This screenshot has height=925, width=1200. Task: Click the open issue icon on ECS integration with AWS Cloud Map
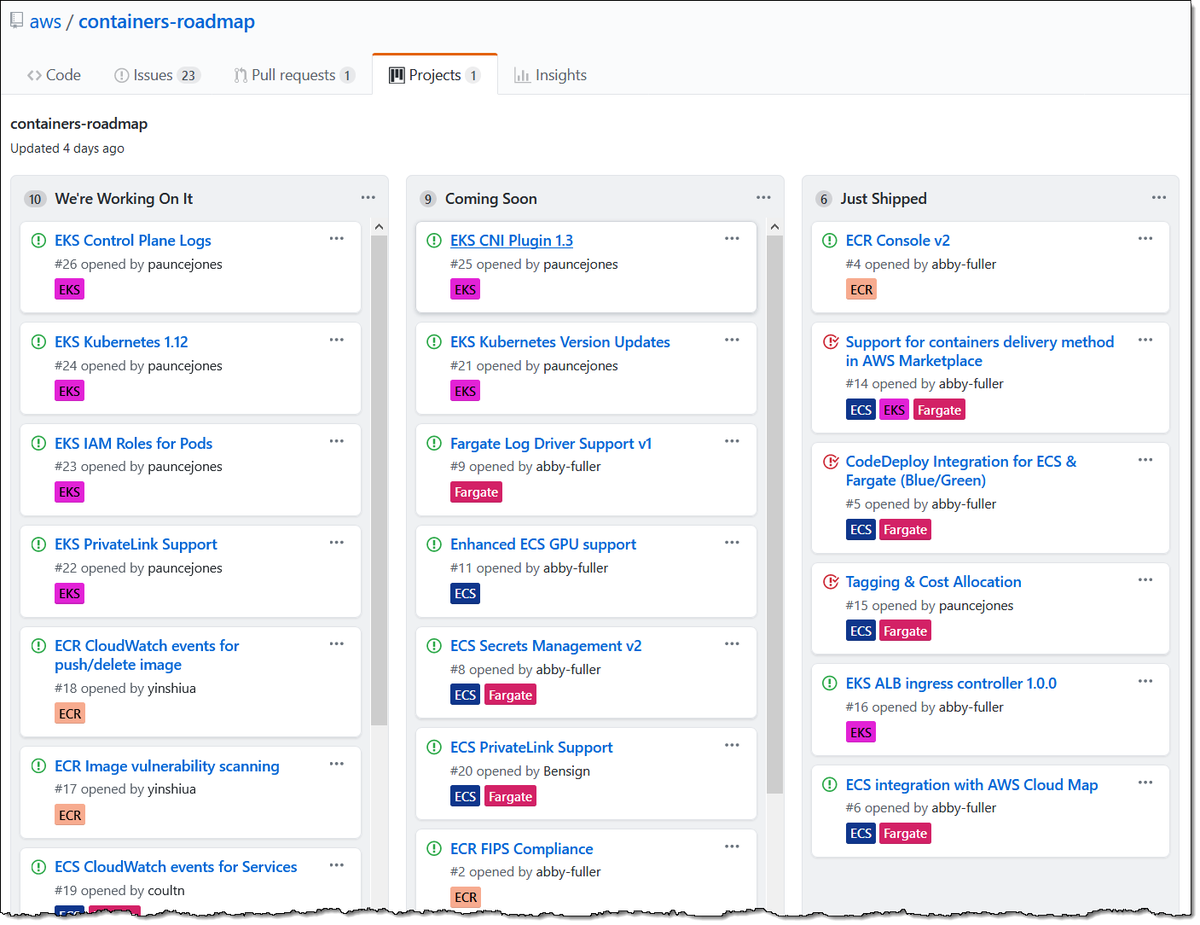829,785
